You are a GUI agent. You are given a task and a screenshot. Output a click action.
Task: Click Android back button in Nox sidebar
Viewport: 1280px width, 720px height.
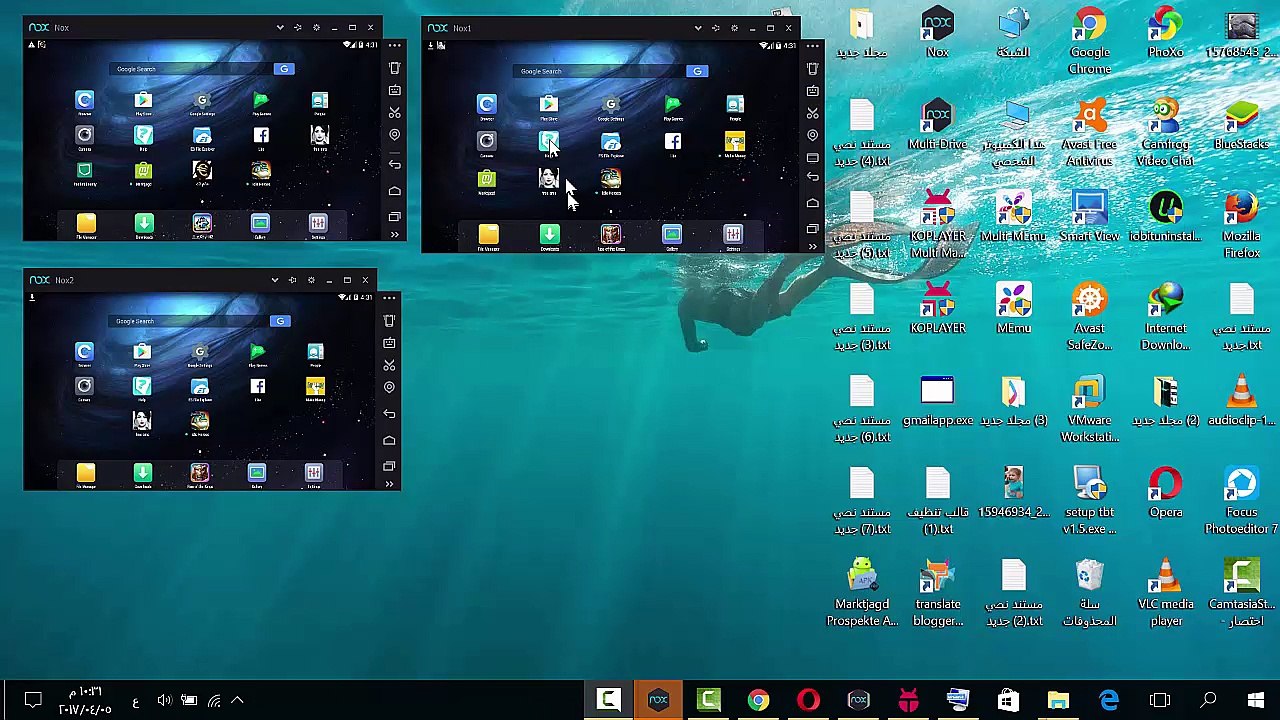pyautogui.click(x=395, y=164)
